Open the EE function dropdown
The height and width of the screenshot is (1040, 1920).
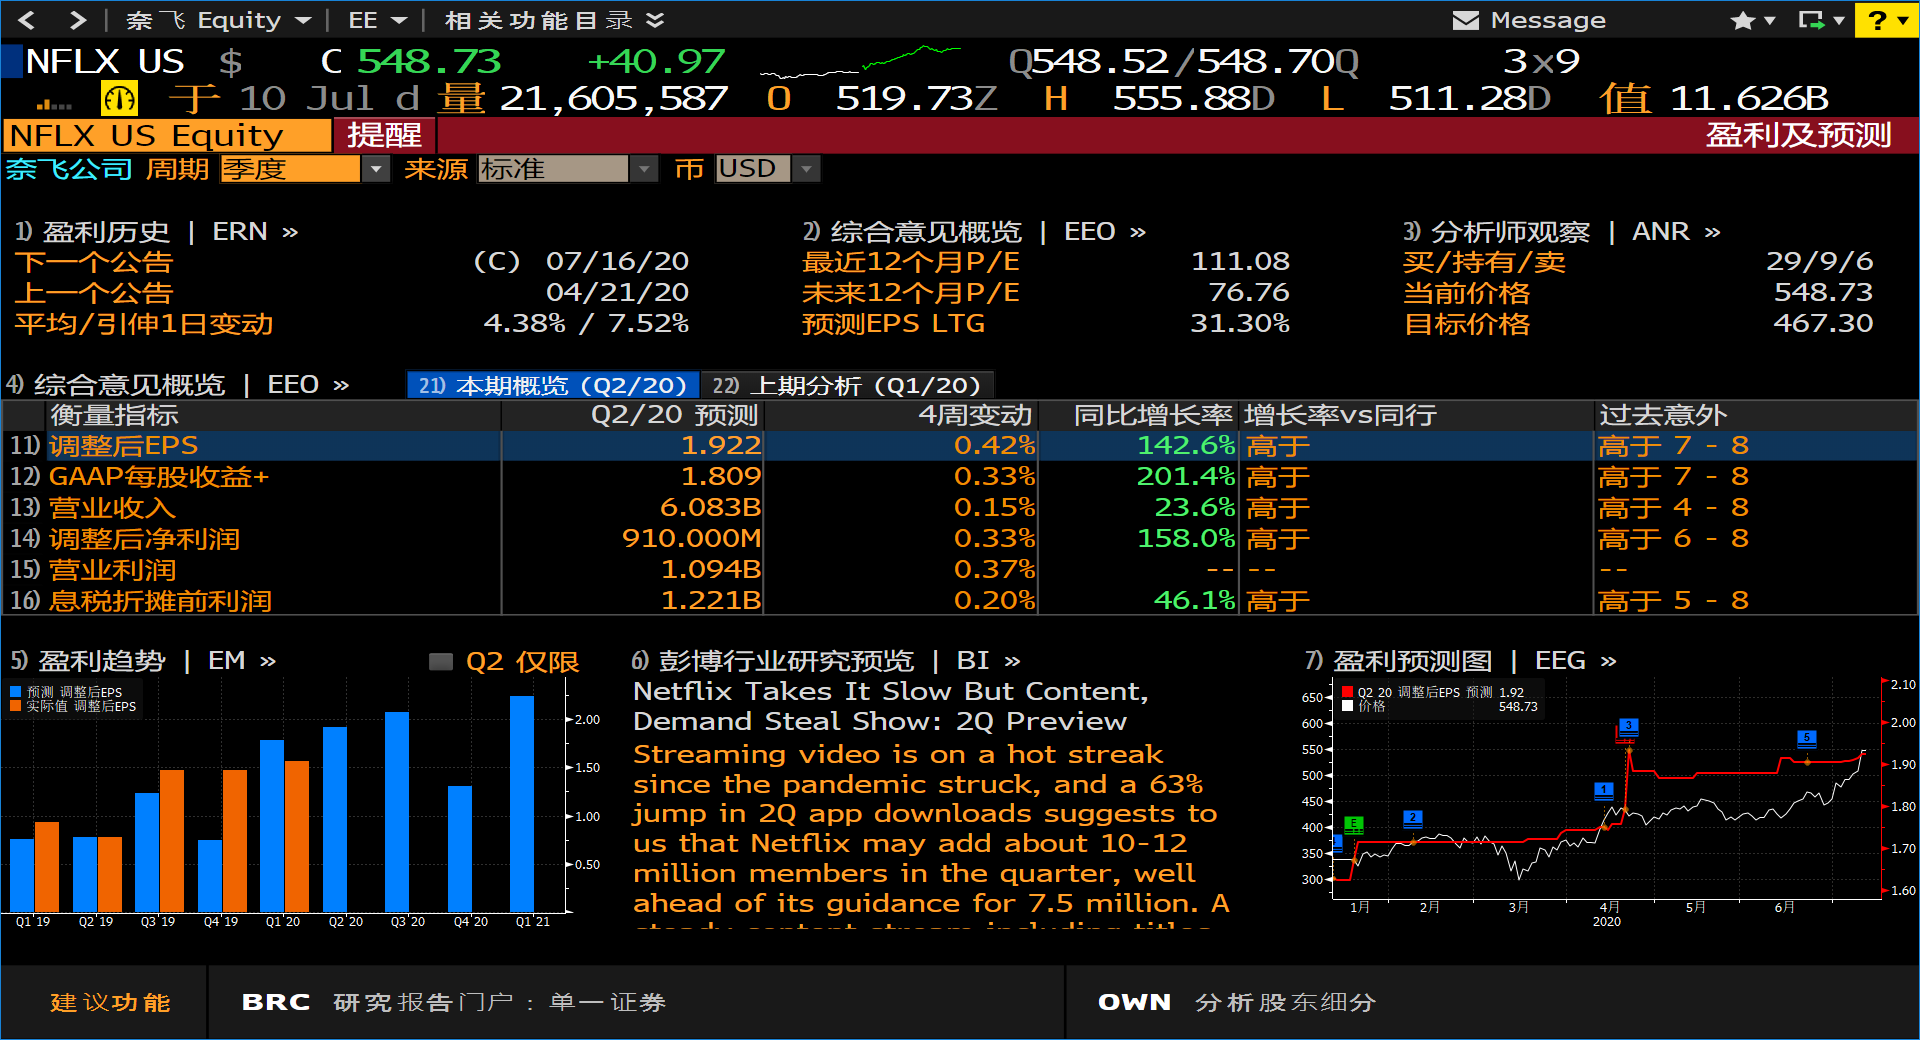point(378,20)
